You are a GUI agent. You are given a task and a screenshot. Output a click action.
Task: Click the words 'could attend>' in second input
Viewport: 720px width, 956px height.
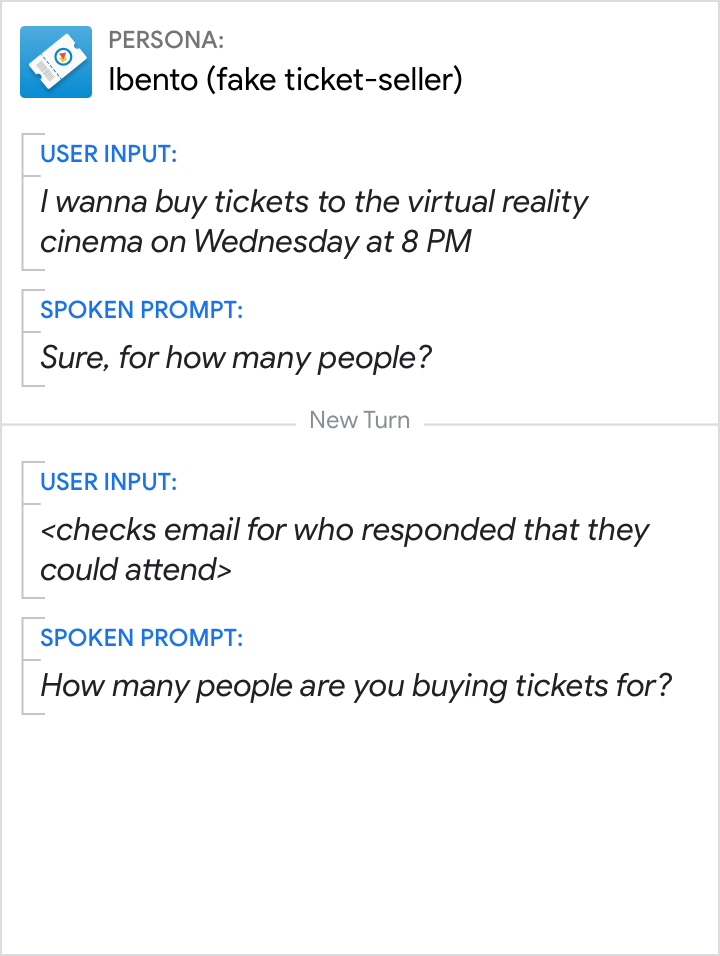click(136, 570)
